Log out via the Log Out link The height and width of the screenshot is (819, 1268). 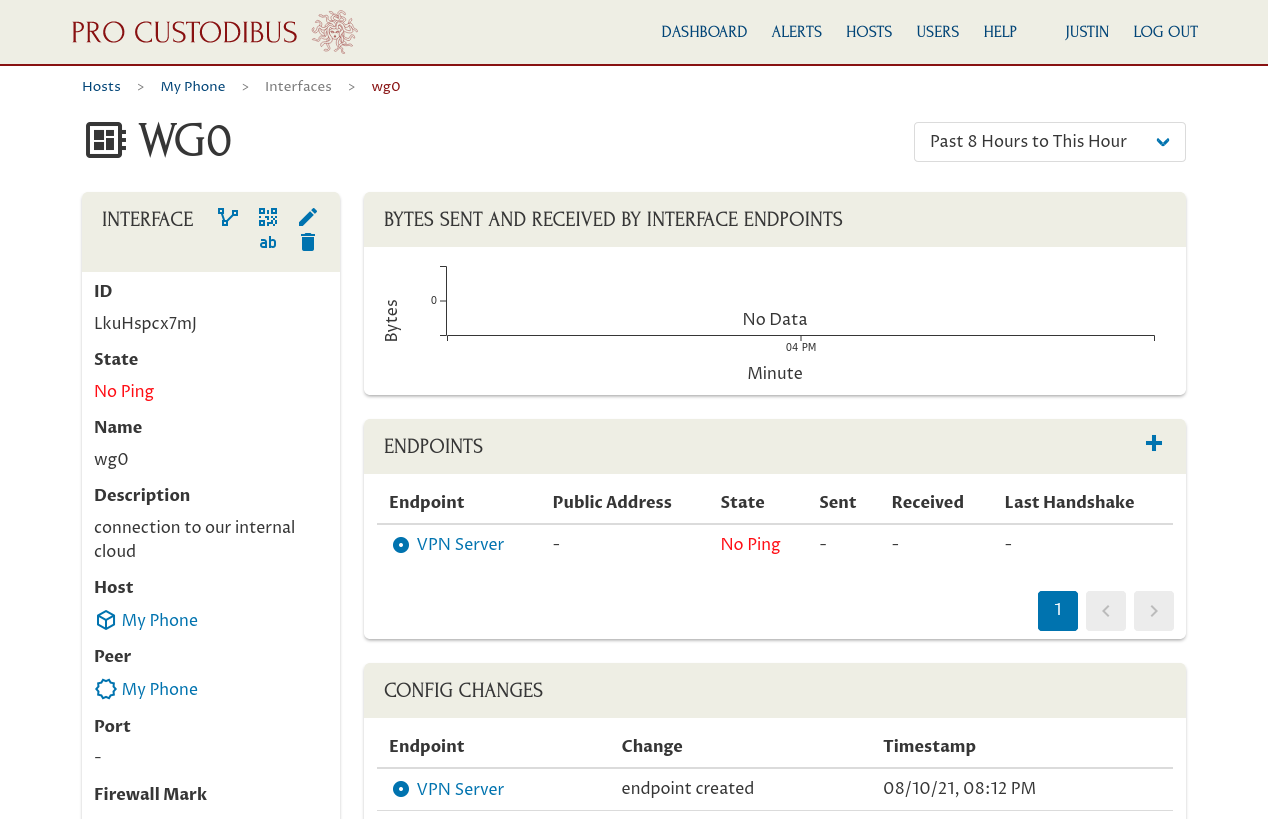click(x=1166, y=32)
